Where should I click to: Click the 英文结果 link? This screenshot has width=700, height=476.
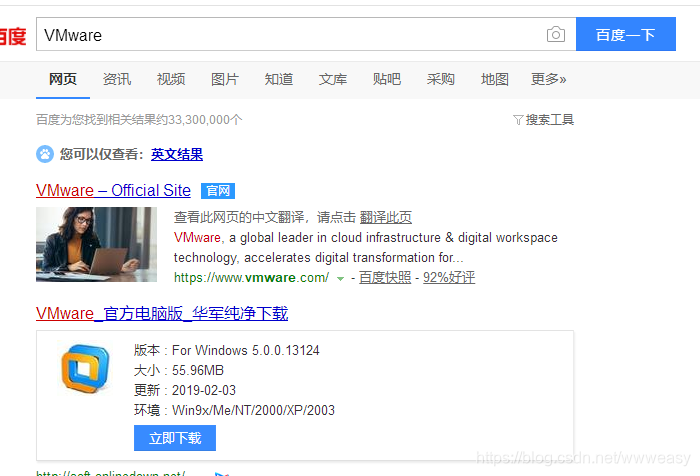177,154
